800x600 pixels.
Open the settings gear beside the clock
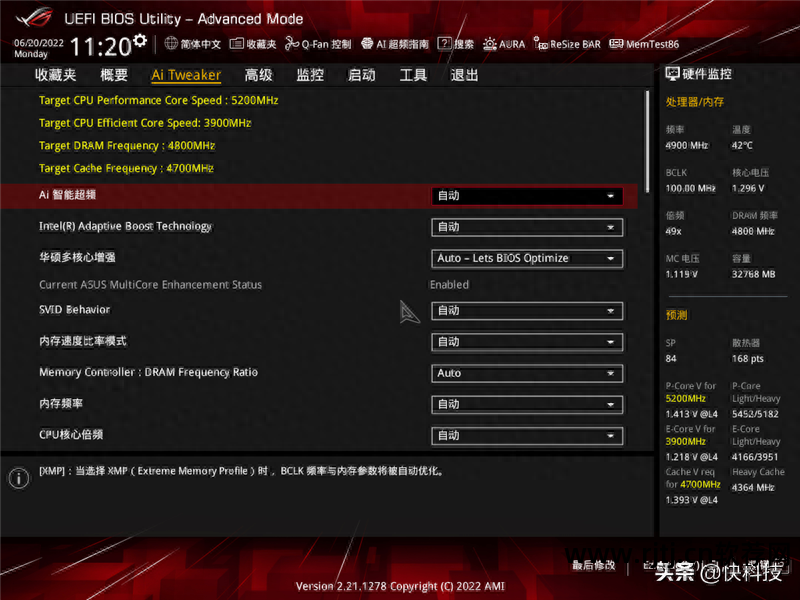140,40
